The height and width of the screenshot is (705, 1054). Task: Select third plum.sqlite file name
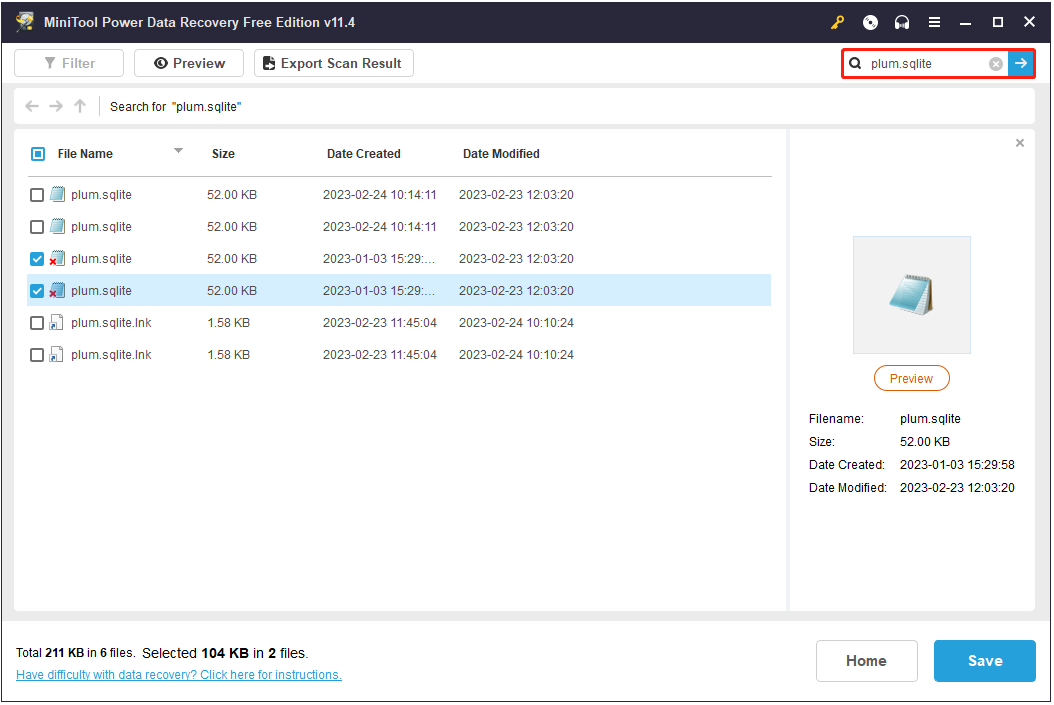pyautogui.click(x=102, y=259)
